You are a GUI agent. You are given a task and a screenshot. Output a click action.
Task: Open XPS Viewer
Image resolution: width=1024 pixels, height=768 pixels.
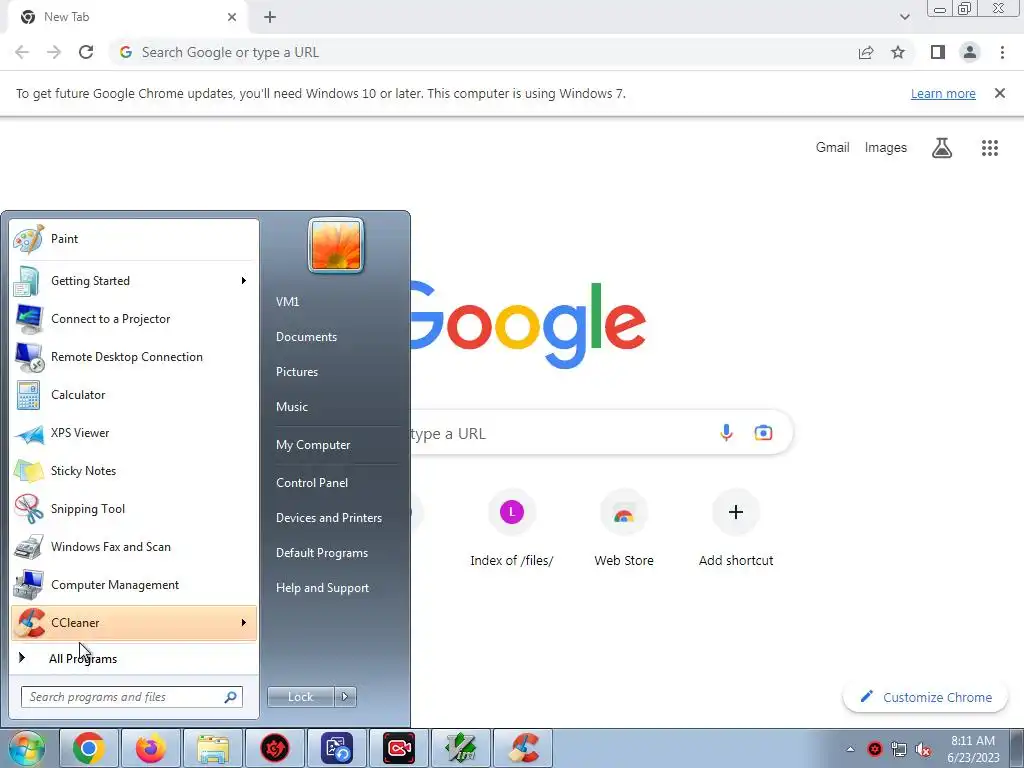[x=135, y=432]
